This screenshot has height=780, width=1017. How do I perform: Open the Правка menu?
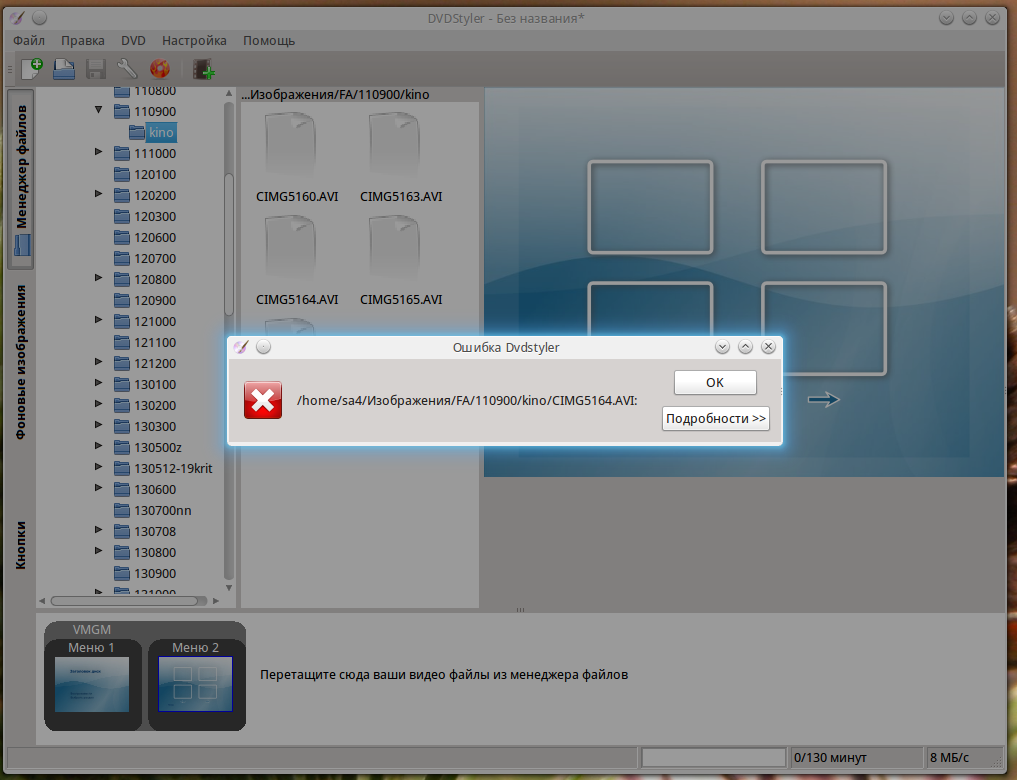[x=82, y=40]
